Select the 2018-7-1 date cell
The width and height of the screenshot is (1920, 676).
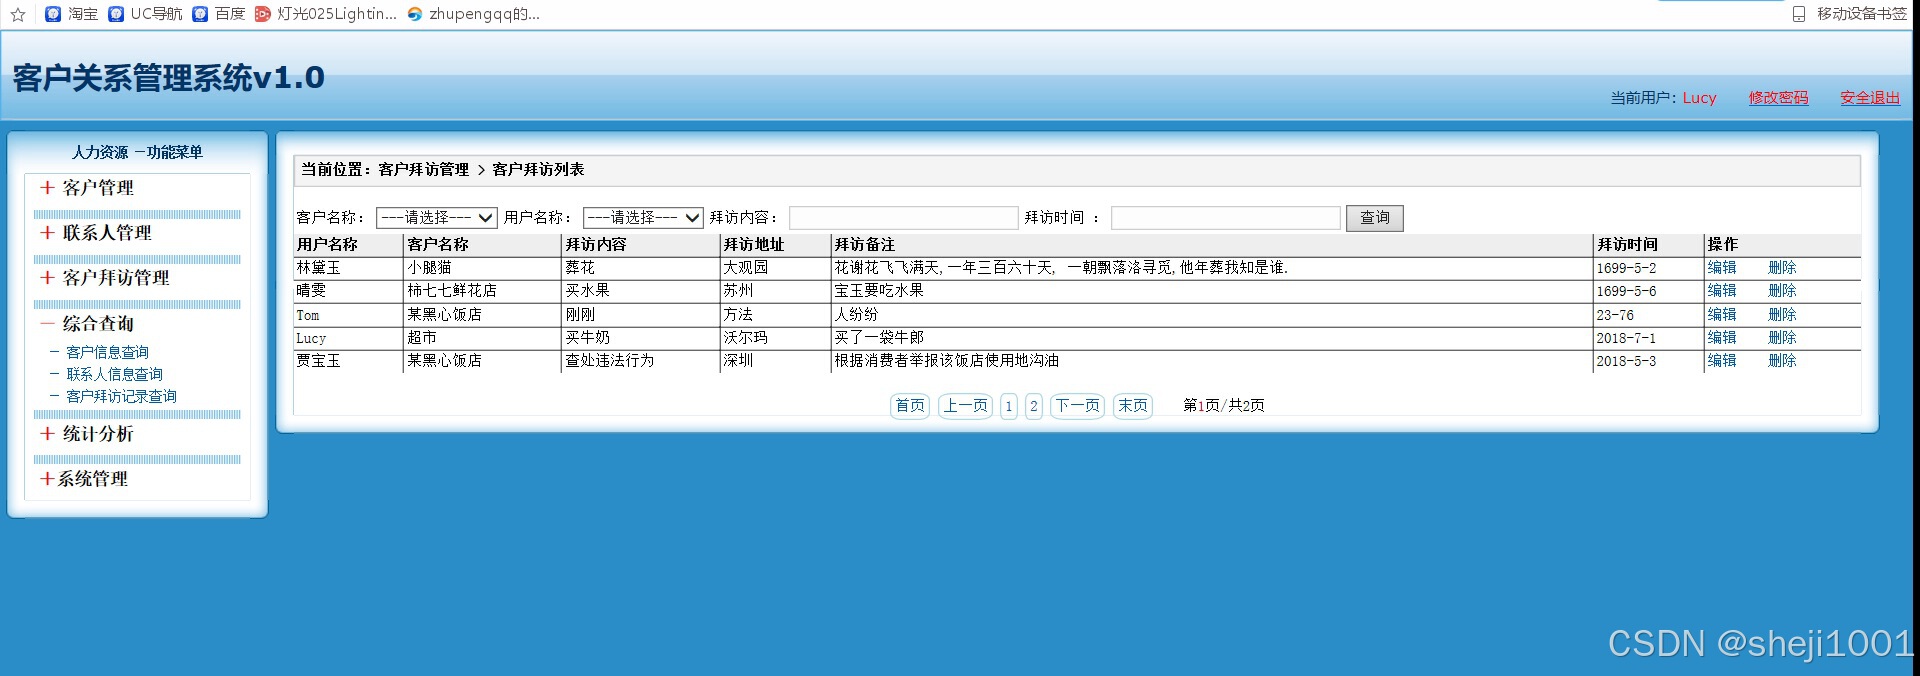[x=1648, y=338]
